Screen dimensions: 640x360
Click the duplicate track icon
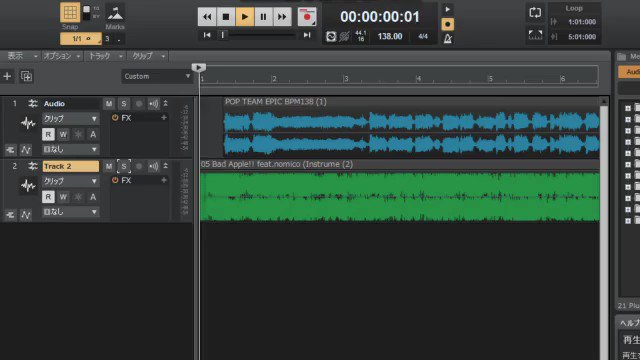[27, 76]
